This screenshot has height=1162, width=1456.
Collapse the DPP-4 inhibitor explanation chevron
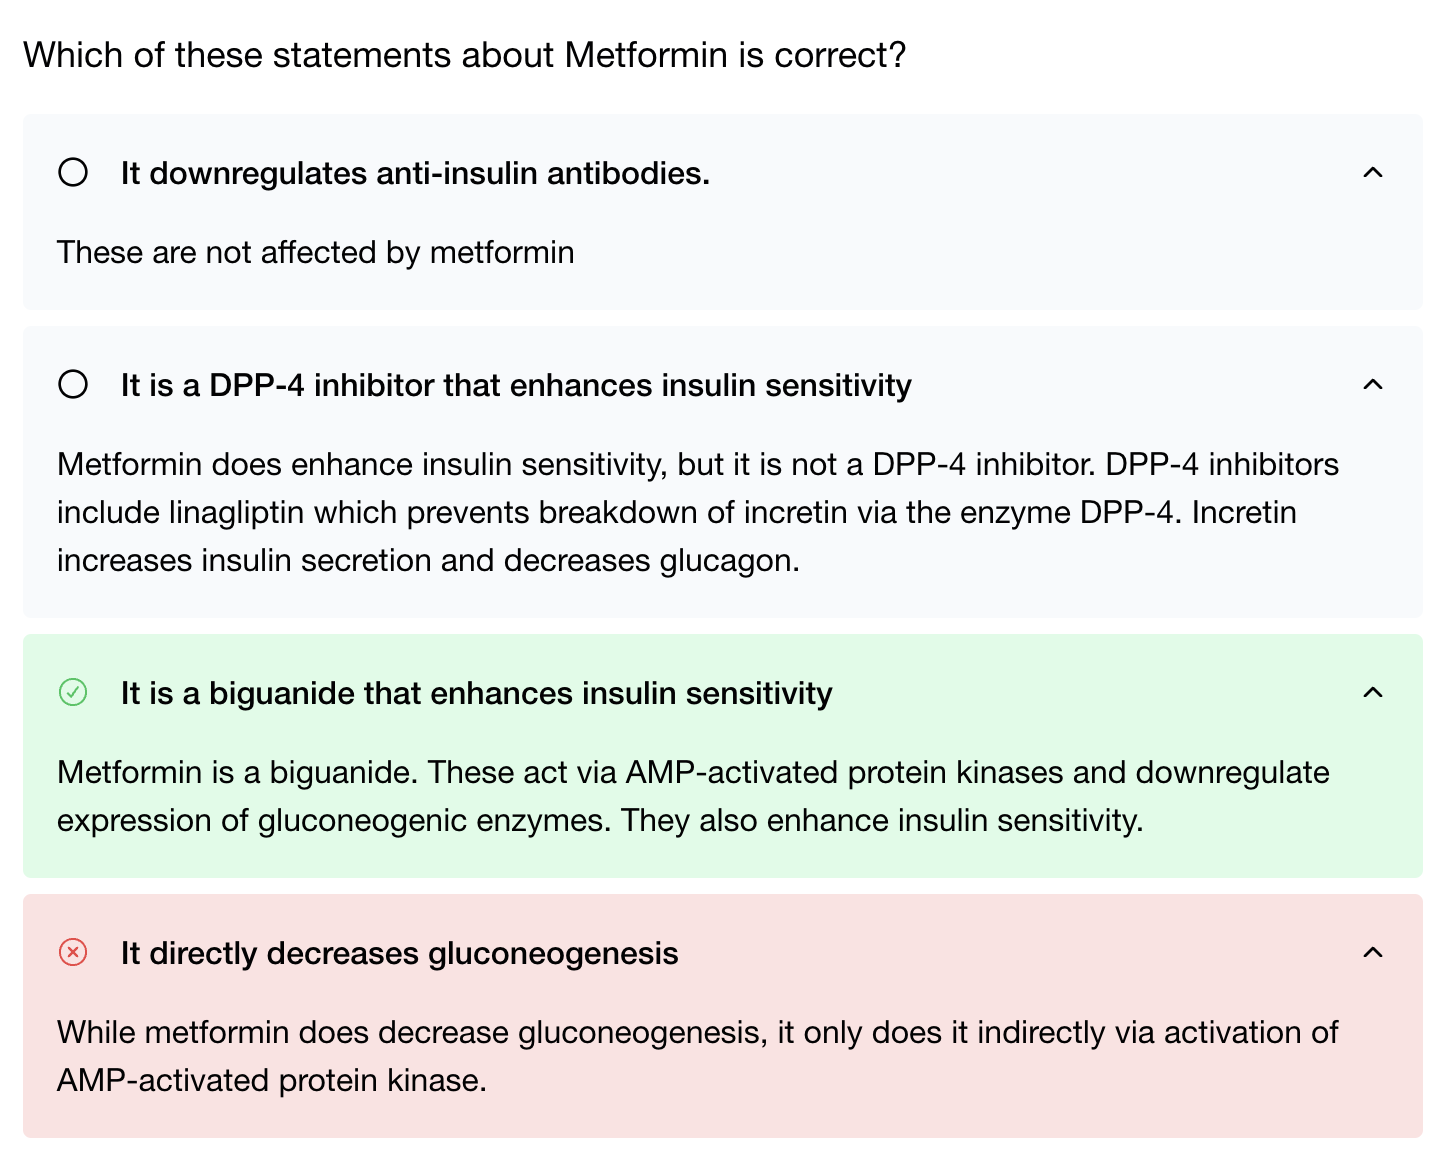click(x=1373, y=385)
